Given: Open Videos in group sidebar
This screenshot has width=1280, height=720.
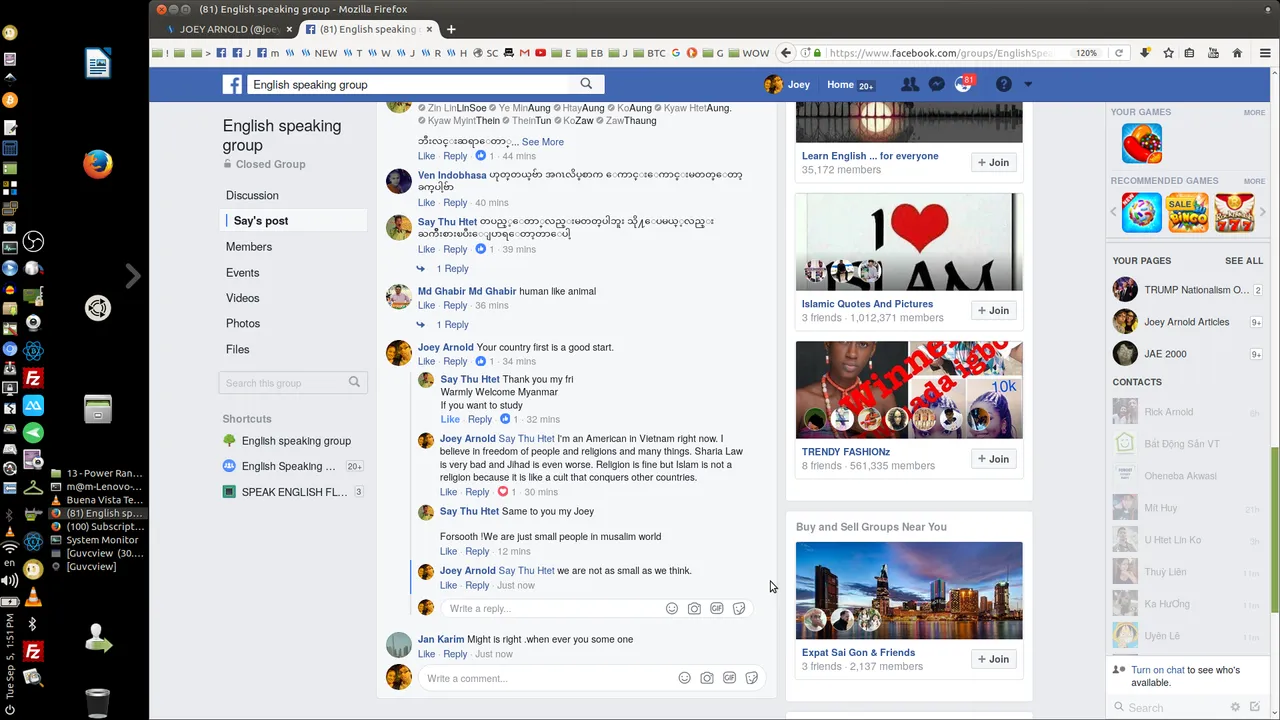Looking at the screenshot, I should [x=242, y=298].
